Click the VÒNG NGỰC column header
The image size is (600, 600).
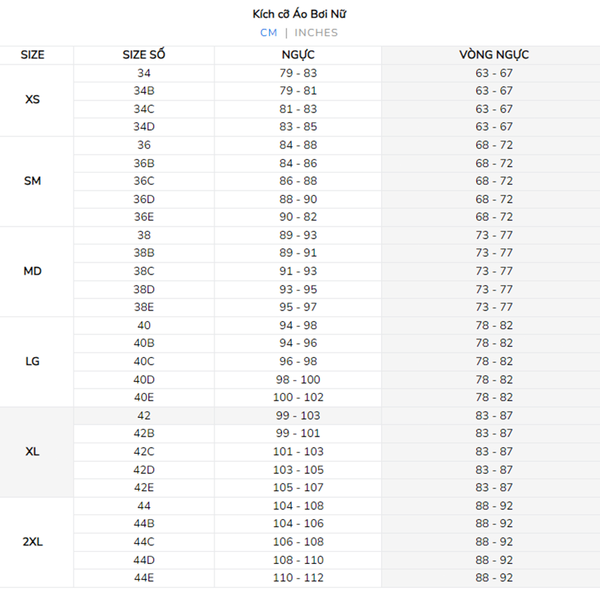[494, 55]
